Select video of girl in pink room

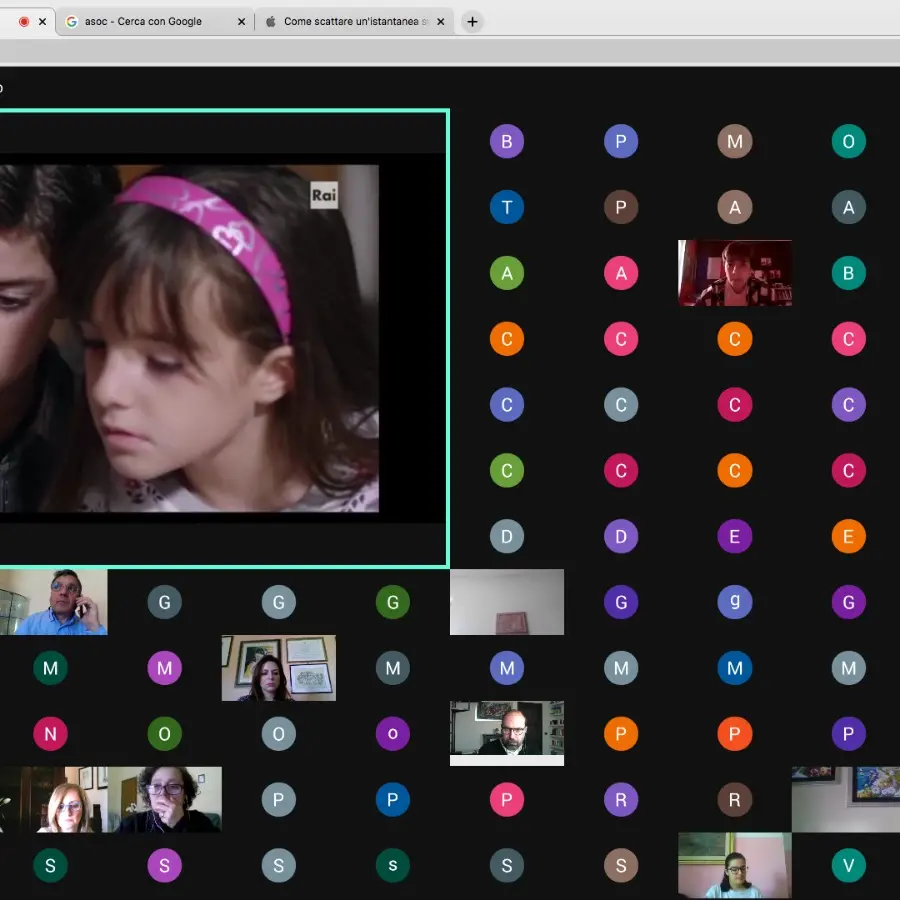pos(734,865)
